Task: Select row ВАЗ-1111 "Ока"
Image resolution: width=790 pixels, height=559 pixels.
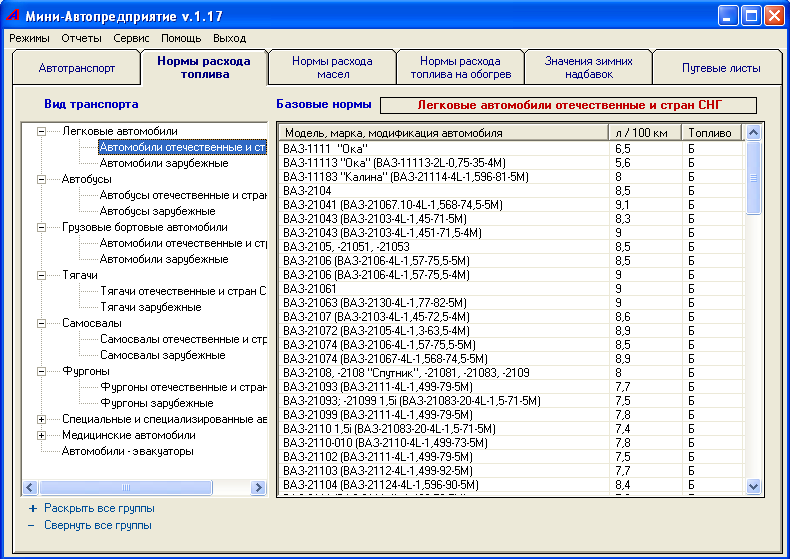Action: click(x=511, y=149)
